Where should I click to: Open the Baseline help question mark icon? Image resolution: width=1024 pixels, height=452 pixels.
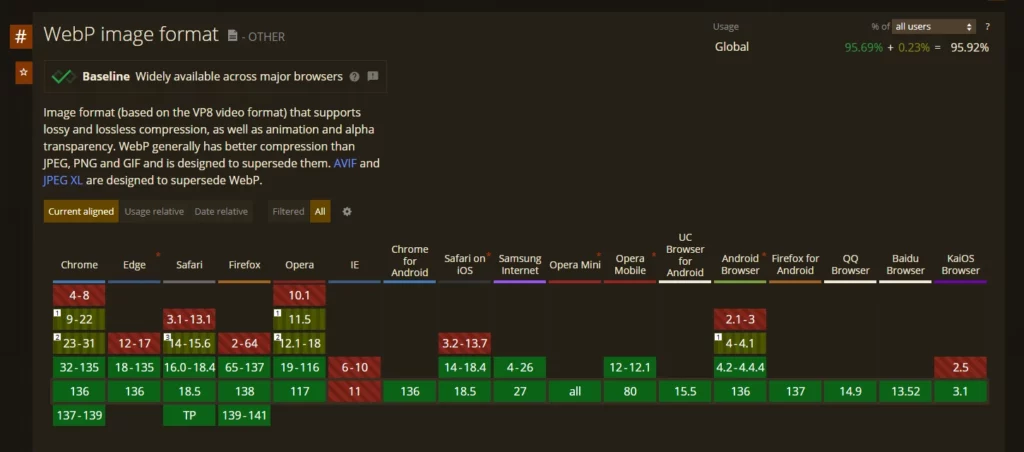[x=353, y=76]
